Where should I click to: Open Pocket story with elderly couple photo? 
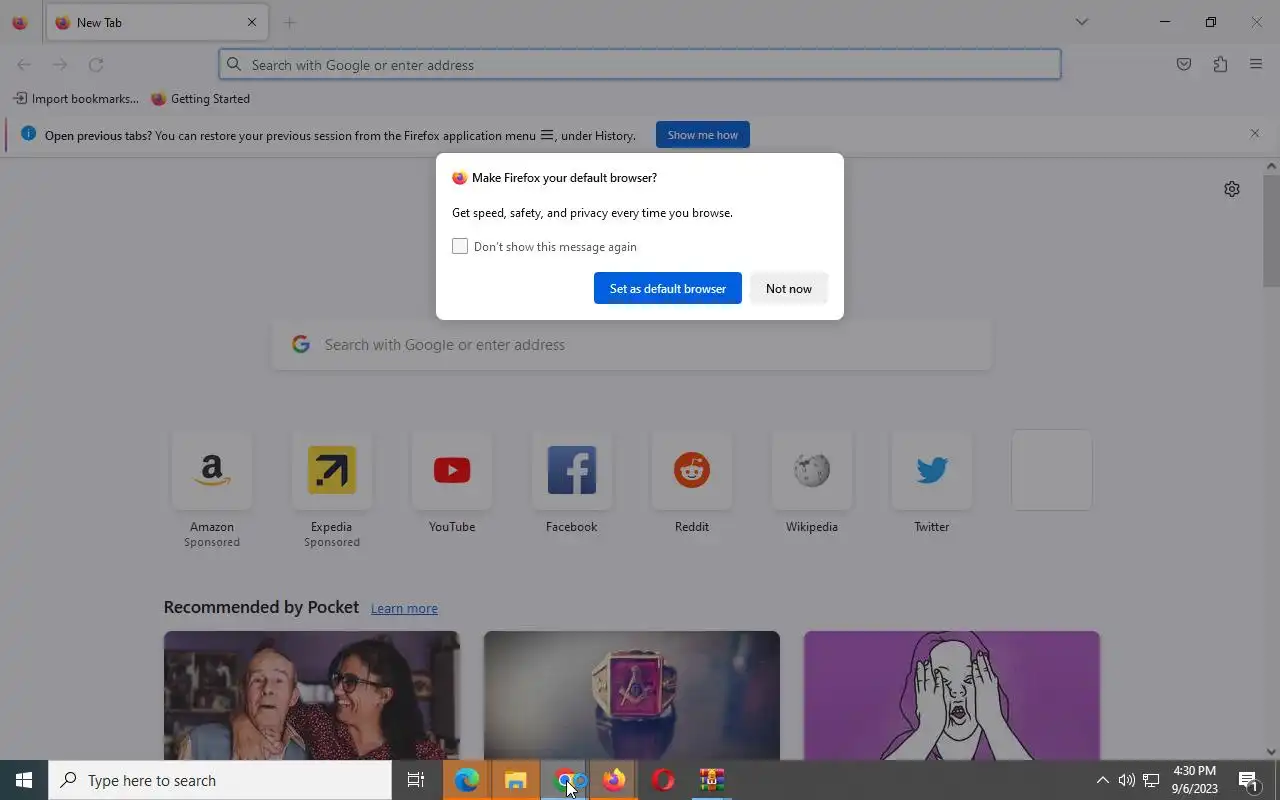click(312, 695)
